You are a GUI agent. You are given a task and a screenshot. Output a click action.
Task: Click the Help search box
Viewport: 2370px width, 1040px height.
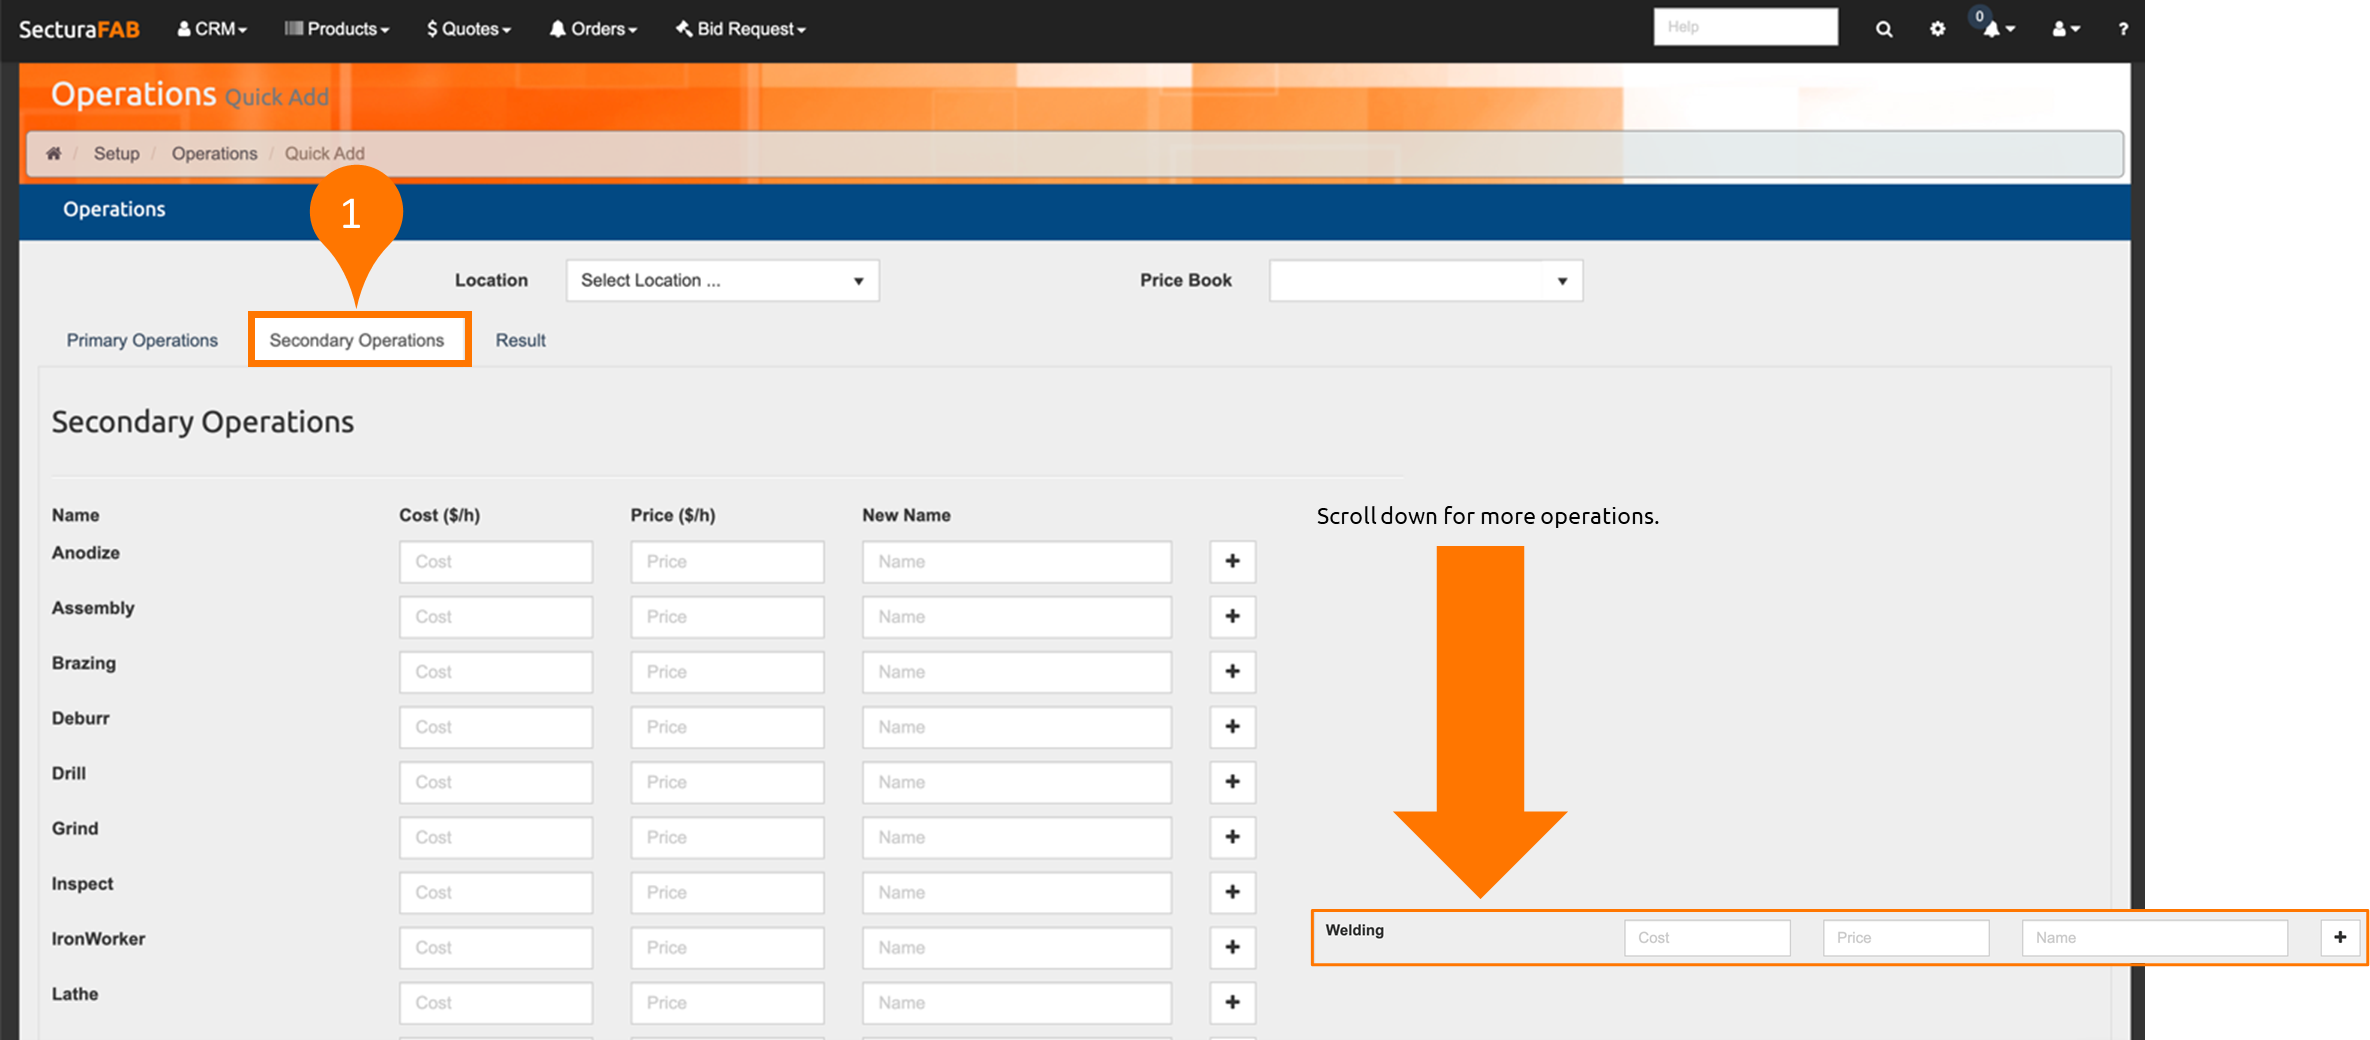click(x=1745, y=27)
